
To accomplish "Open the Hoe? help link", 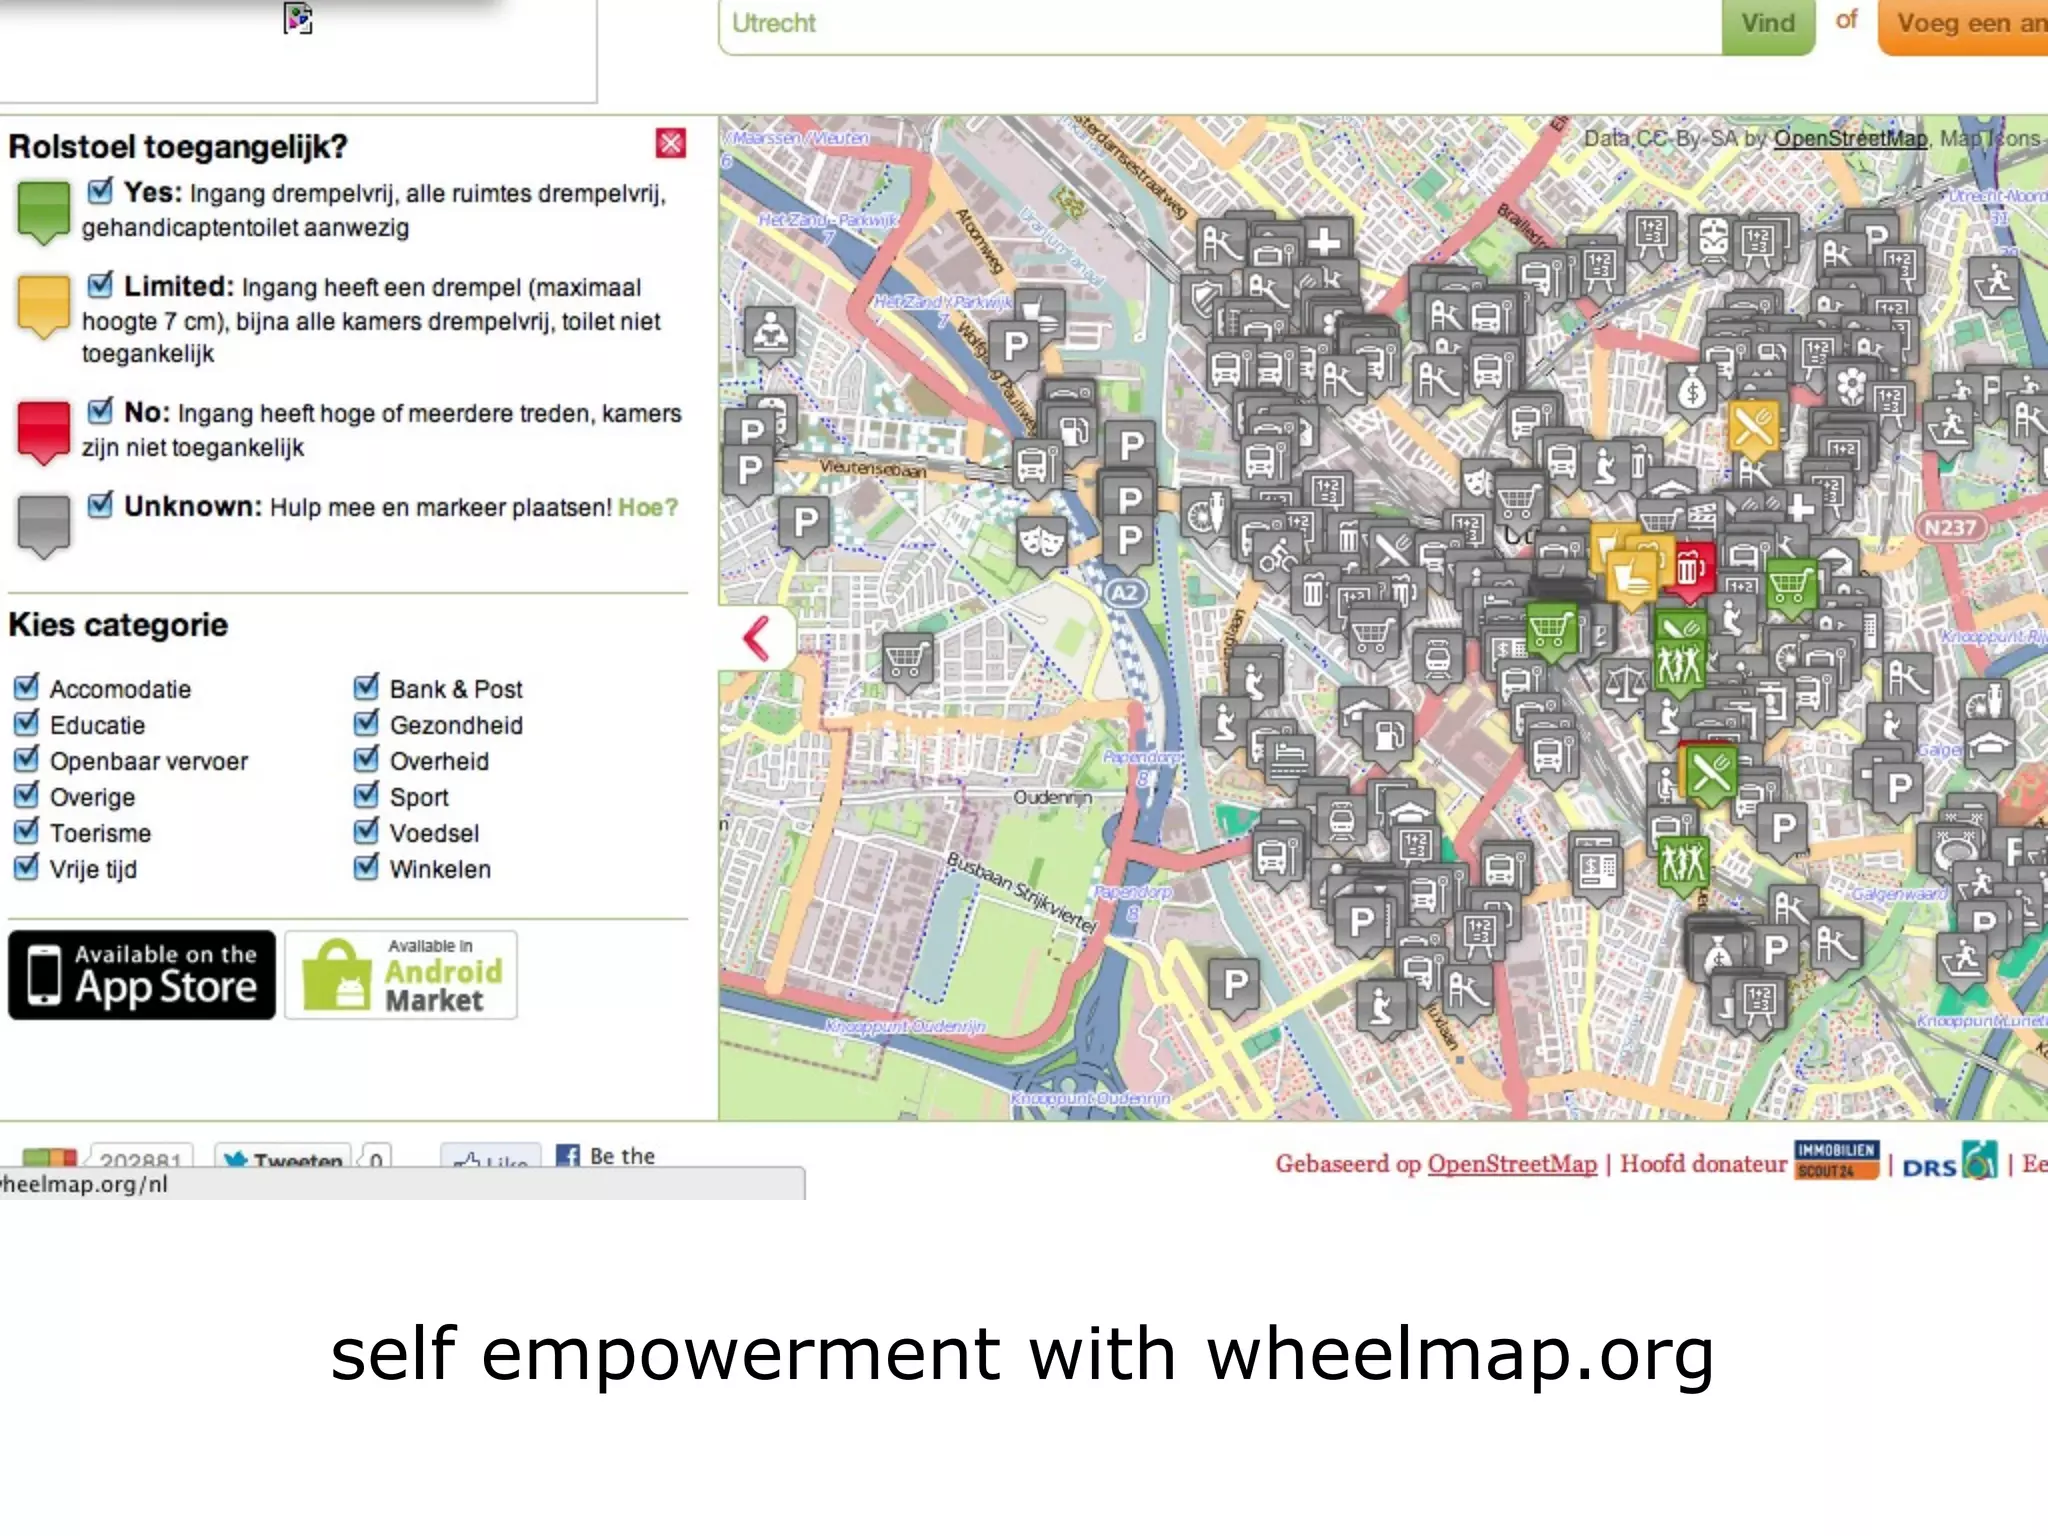I will 648,507.
